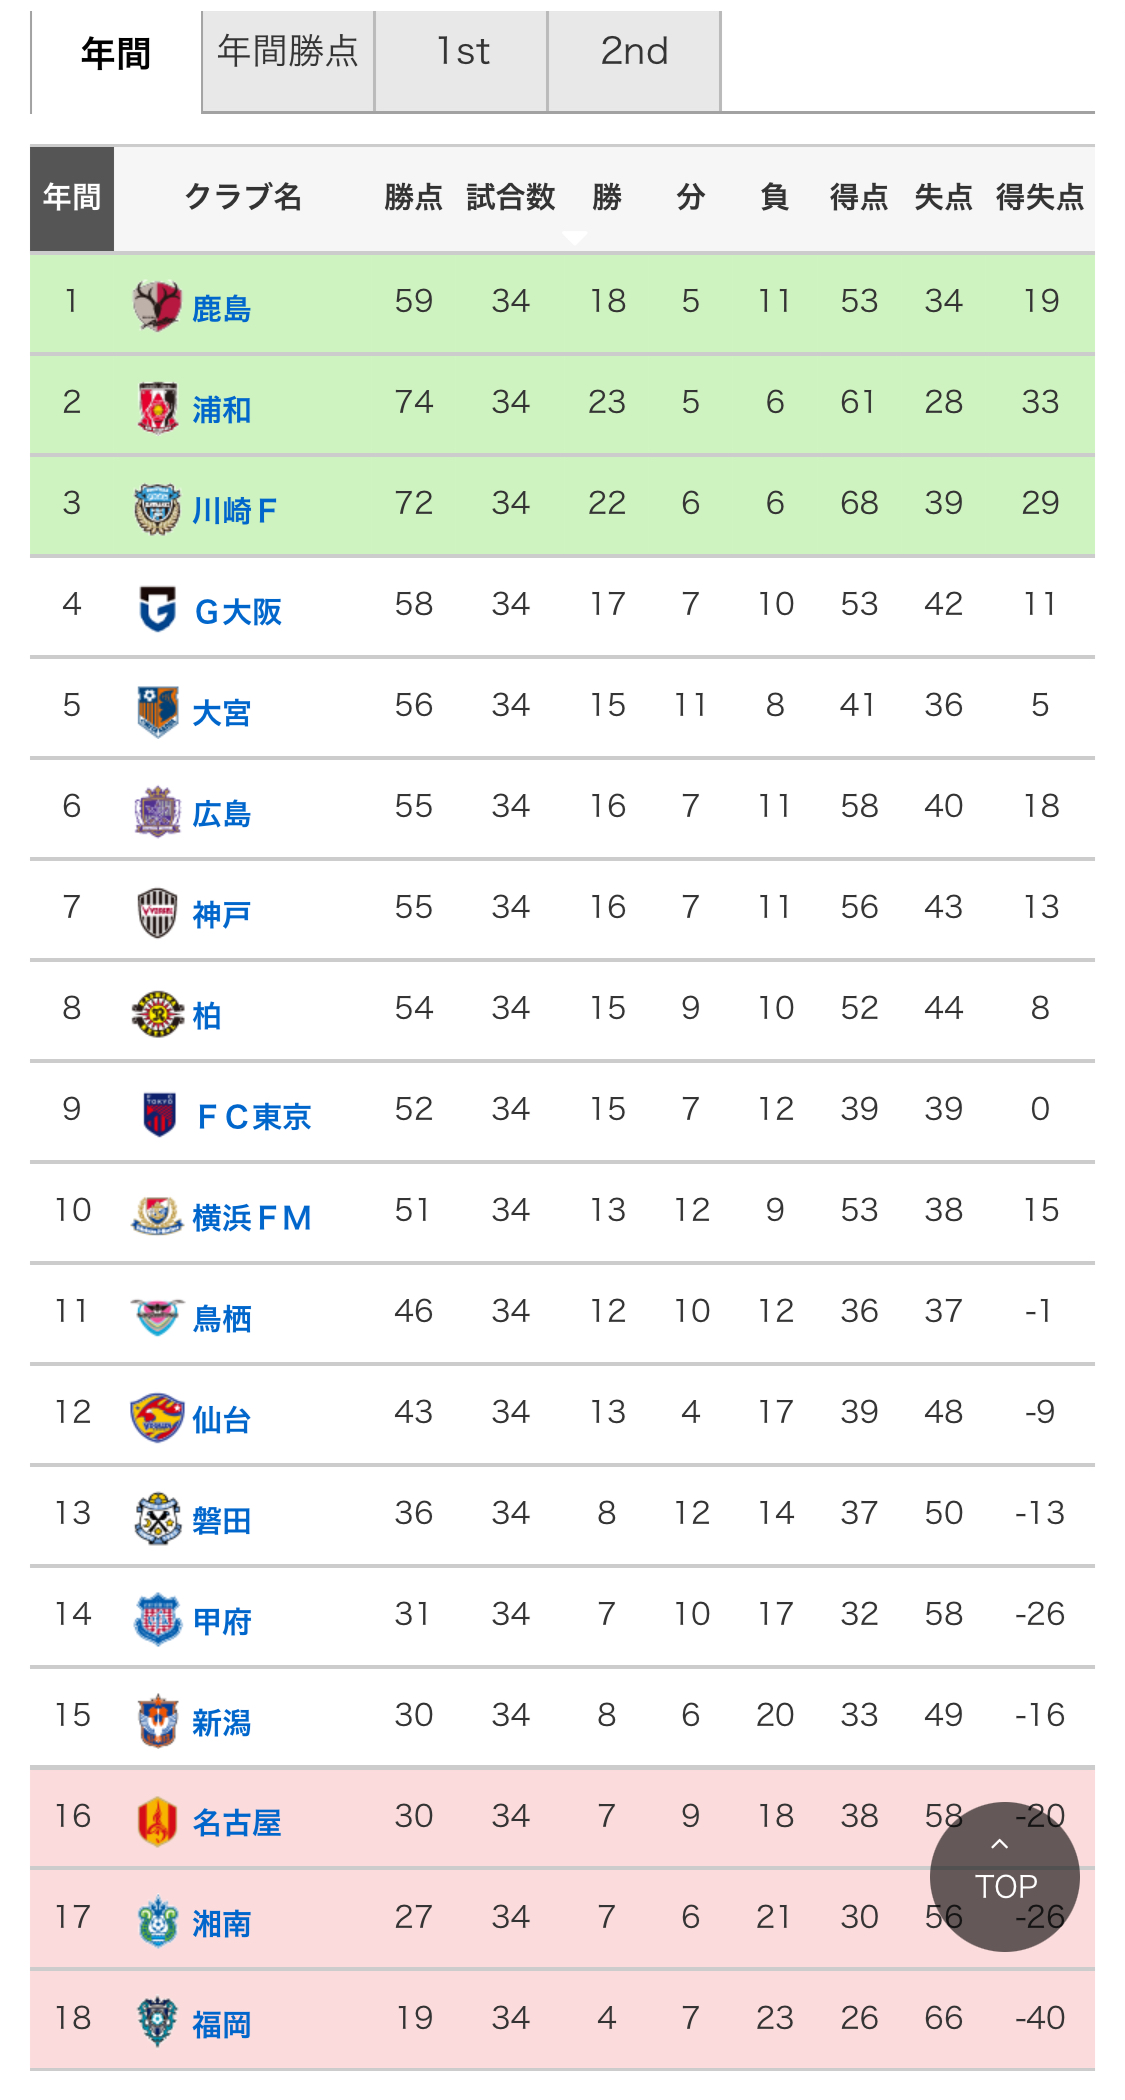Click the Kashiwa (柏) club crest icon

point(157,1014)
